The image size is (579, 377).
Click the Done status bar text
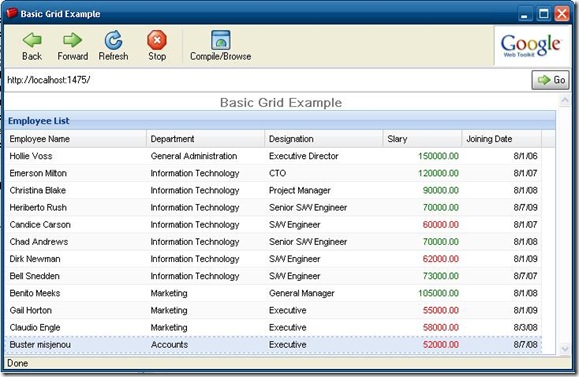[x=17, y=363]
